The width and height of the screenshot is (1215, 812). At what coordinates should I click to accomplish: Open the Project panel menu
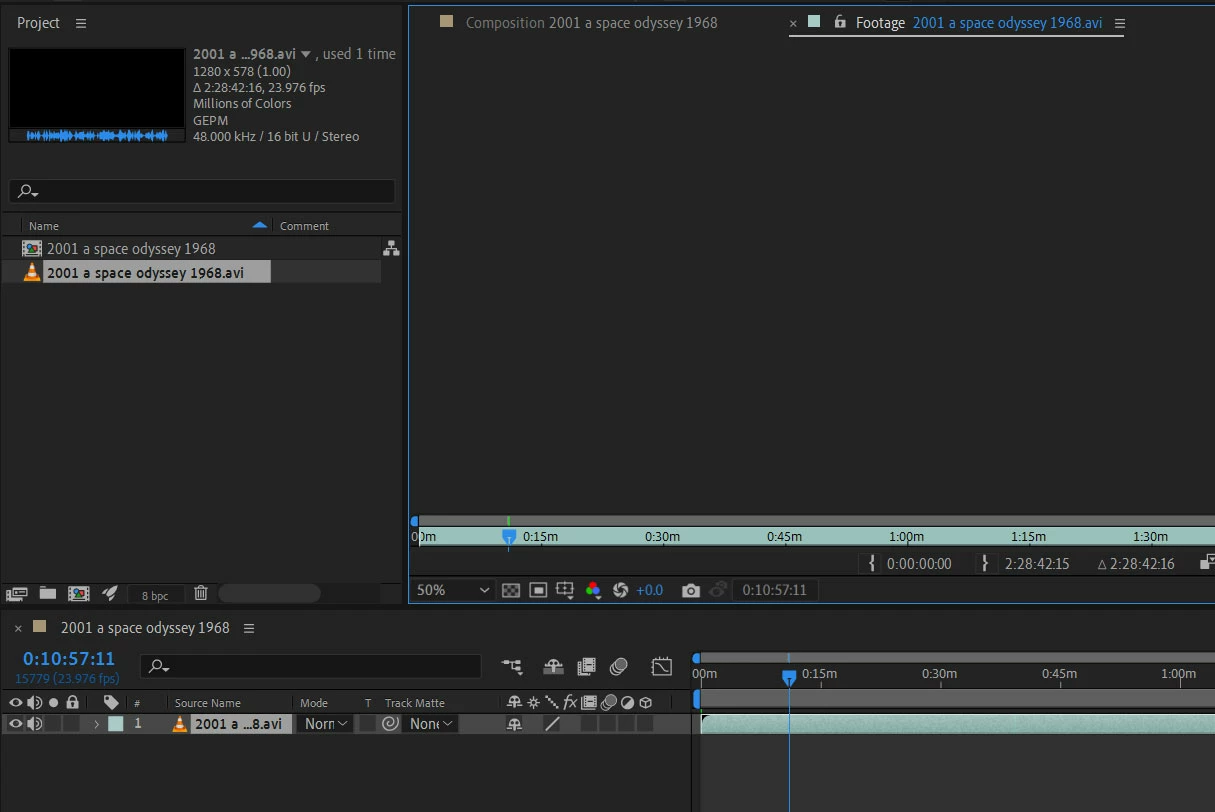(x=81, y=23)
